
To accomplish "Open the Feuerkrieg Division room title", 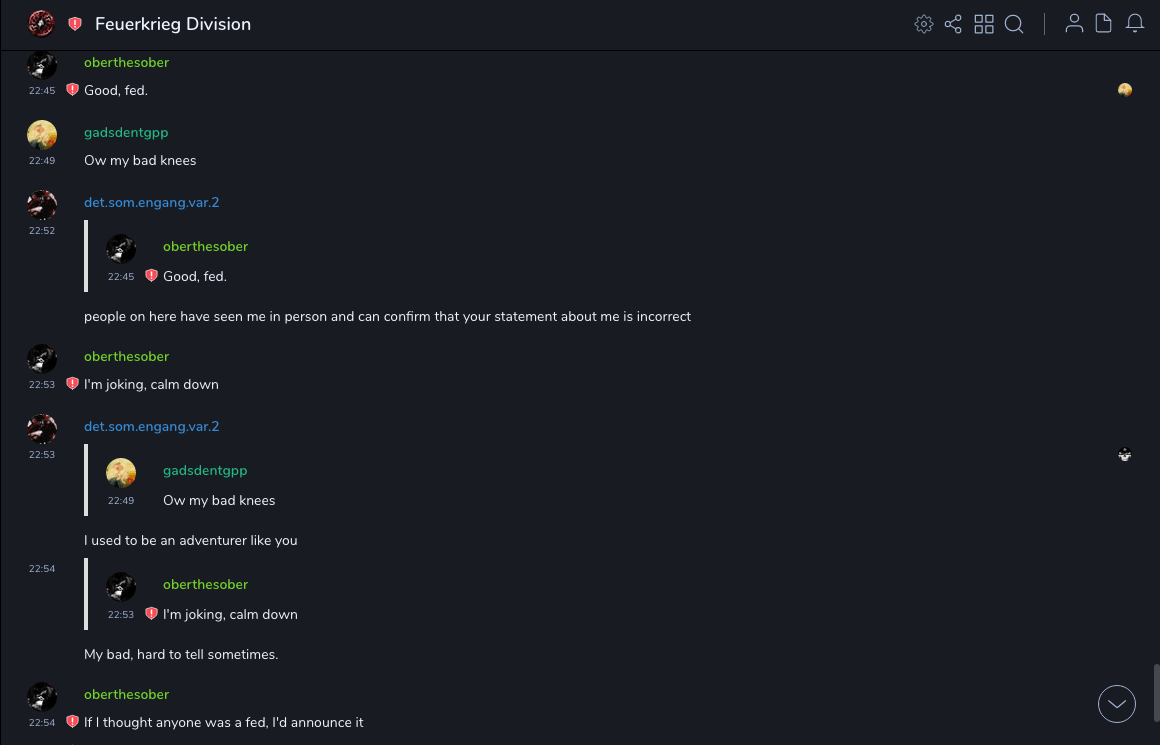I will [173, 24].
